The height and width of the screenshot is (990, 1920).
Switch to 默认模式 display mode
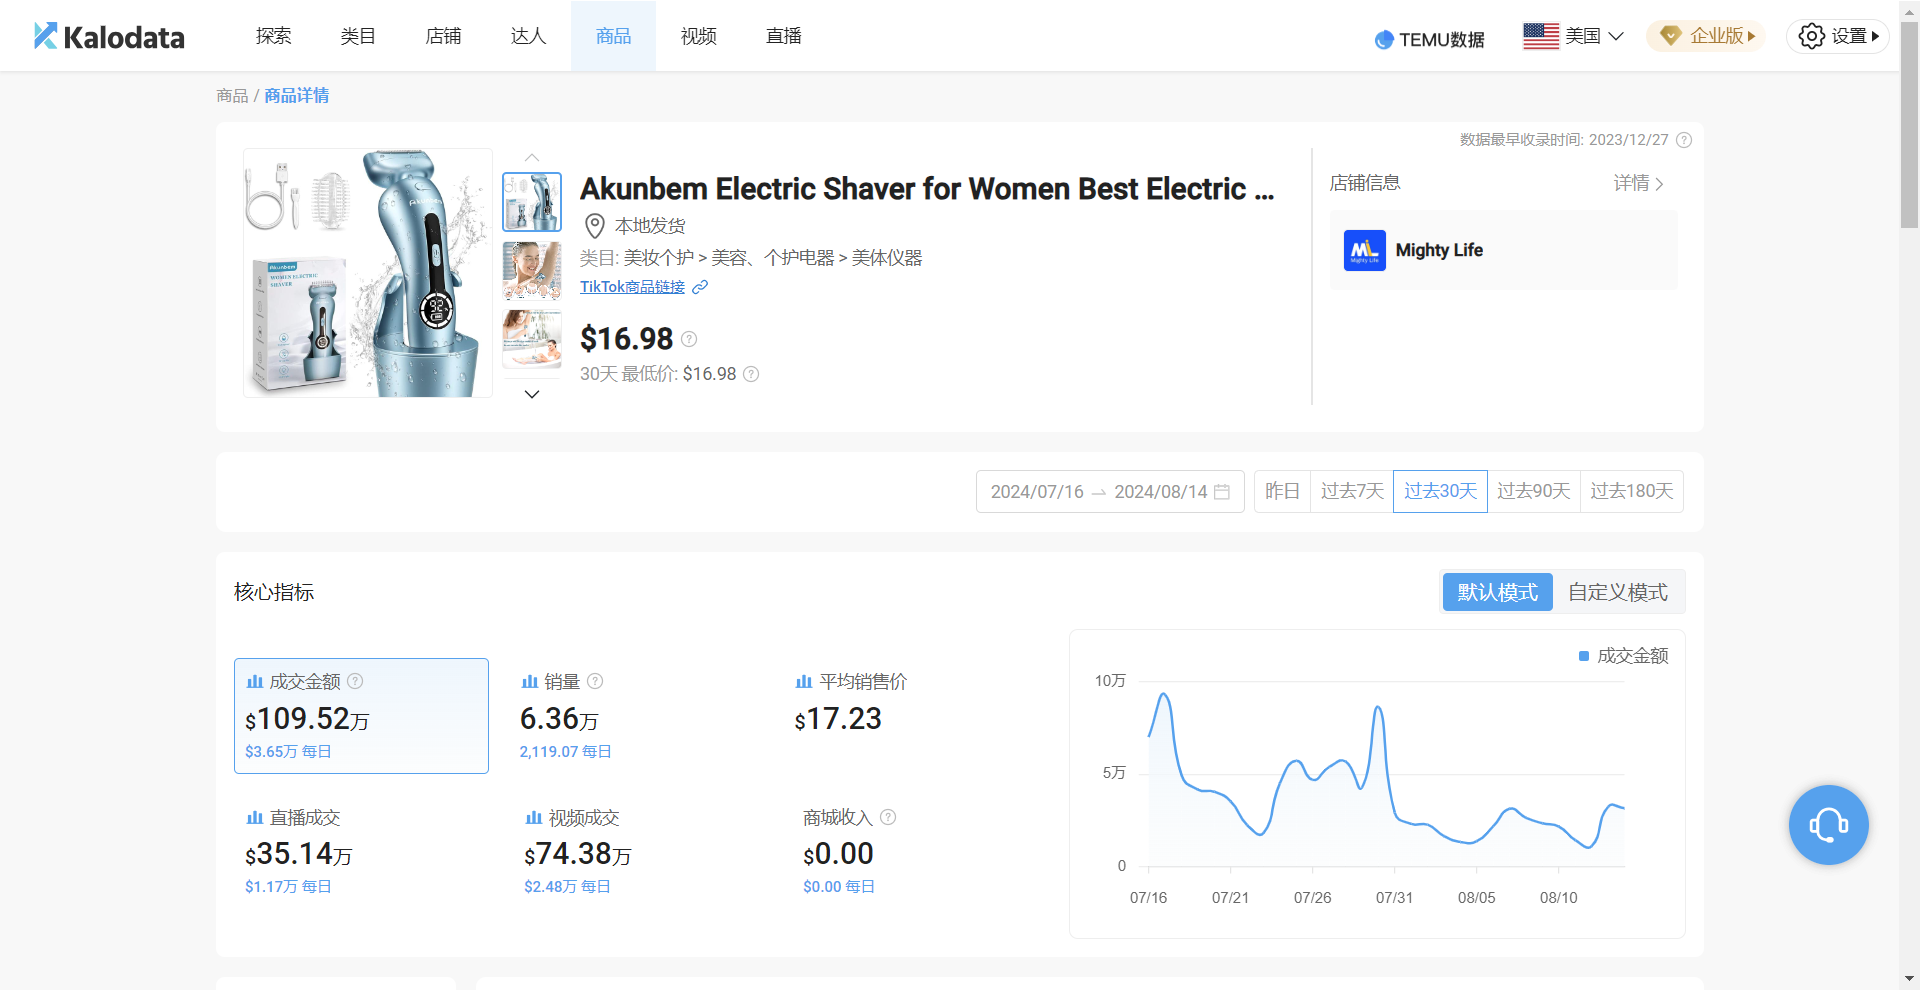tap(1497, 592)
